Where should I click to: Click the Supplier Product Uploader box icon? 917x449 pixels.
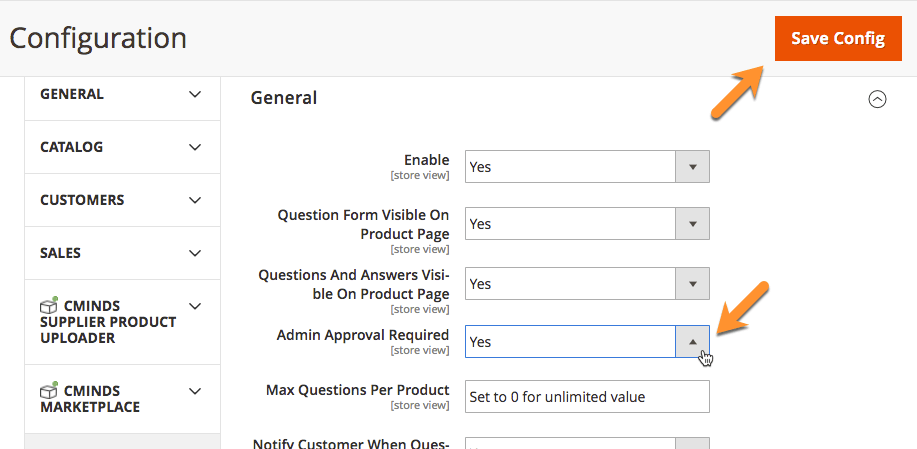click(48, 306)
